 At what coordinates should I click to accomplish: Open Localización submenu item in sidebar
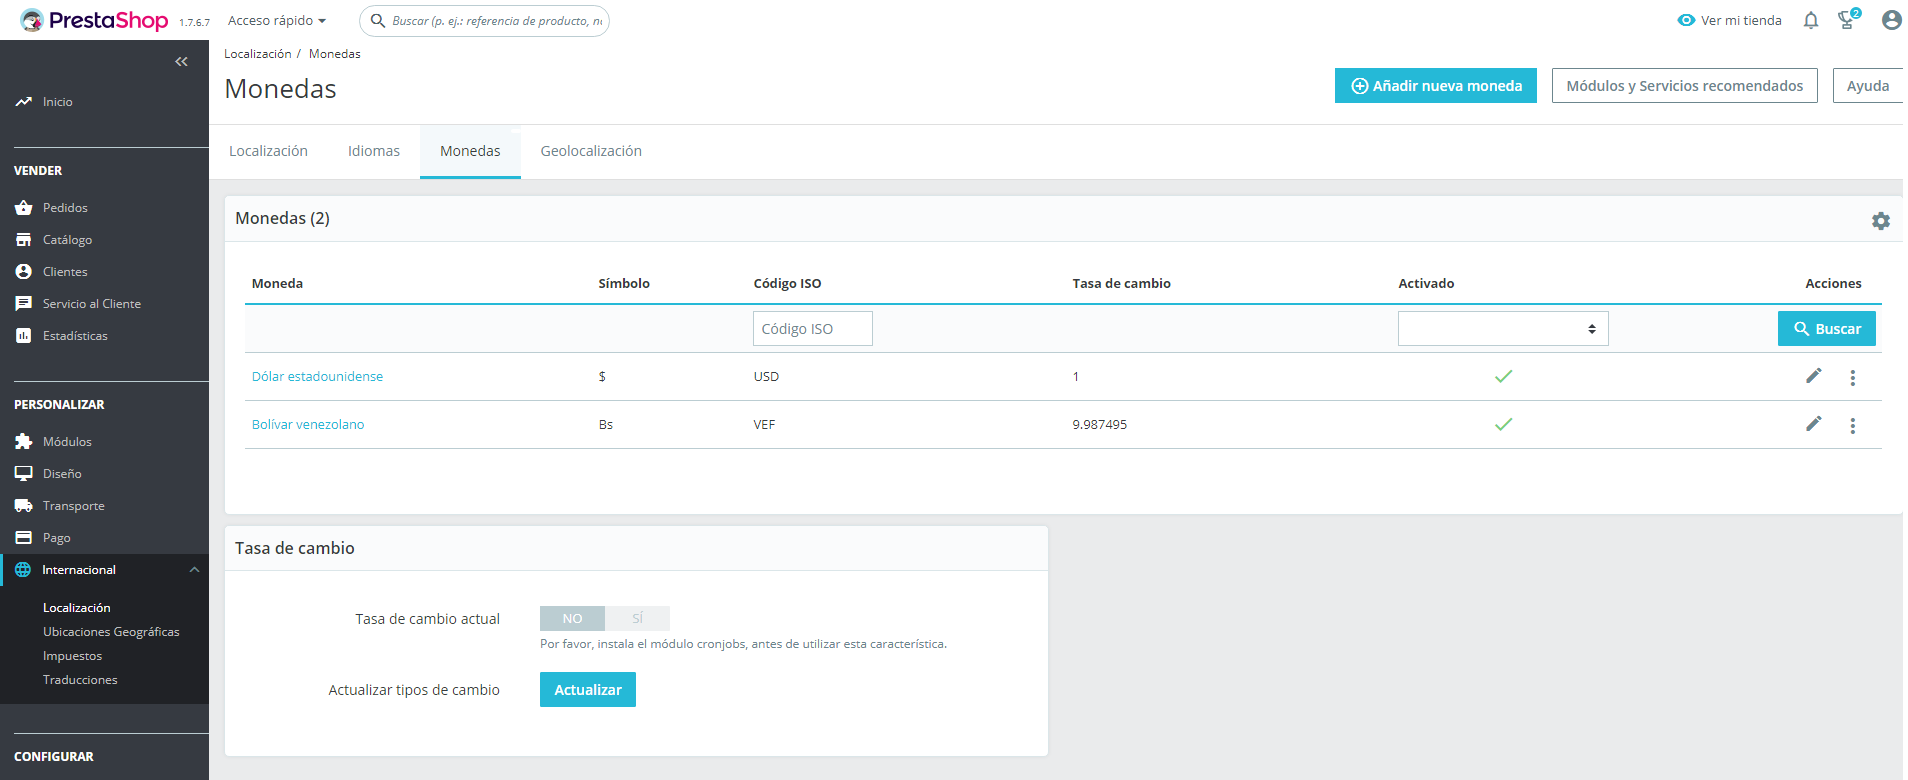[x=77, y=608]
